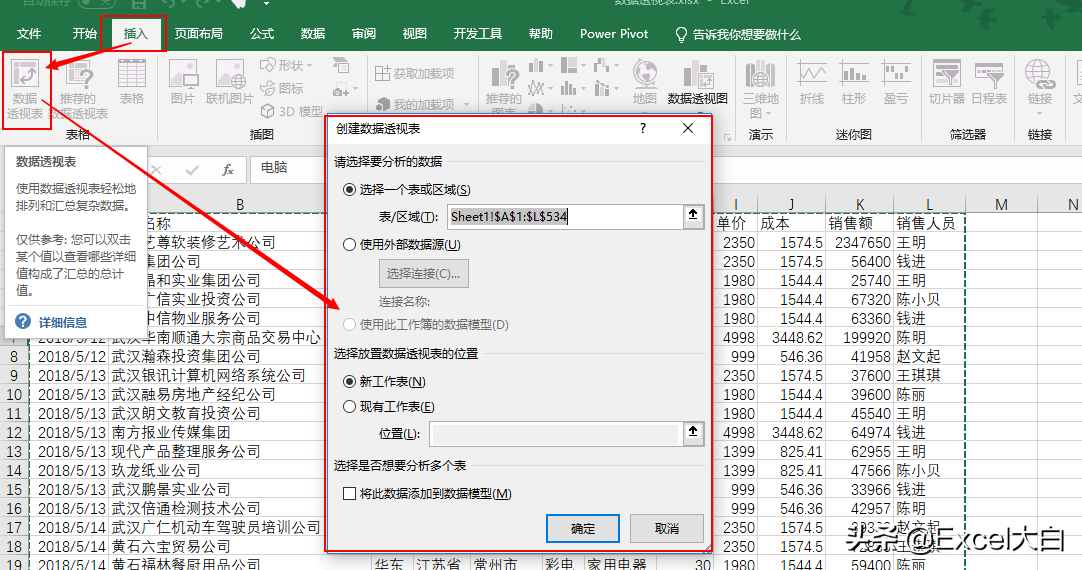
Task: Click the Timeline (日程表) icon
Action: (989, 83)
